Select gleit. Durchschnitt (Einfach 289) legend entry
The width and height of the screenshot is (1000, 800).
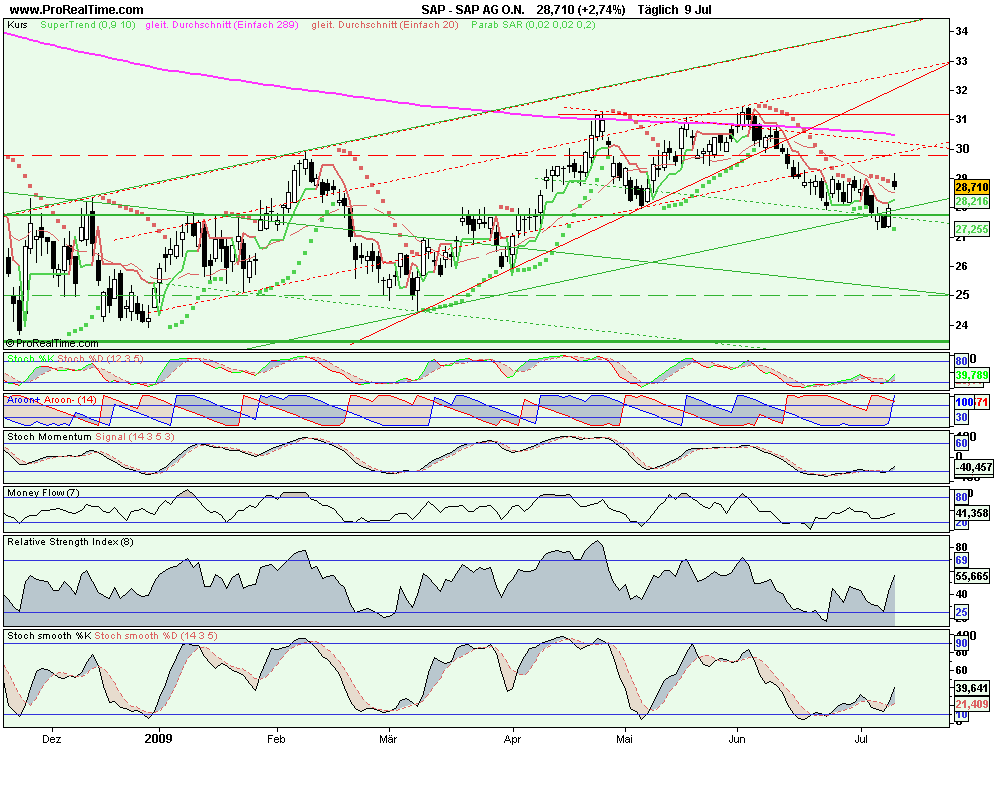point(222,25)
